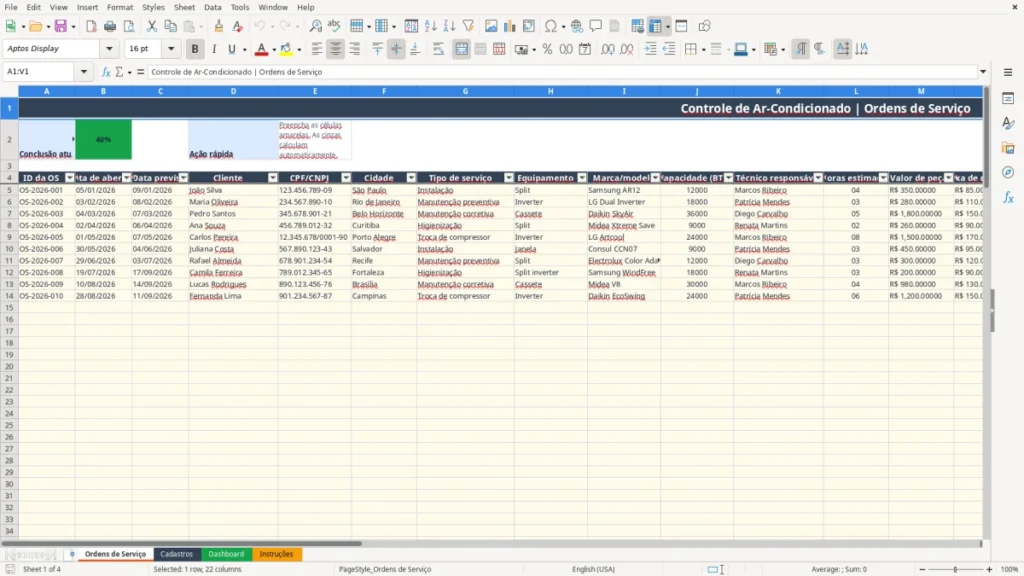
Task: Click the Insert Comment icon
Action: pos(596,26)
